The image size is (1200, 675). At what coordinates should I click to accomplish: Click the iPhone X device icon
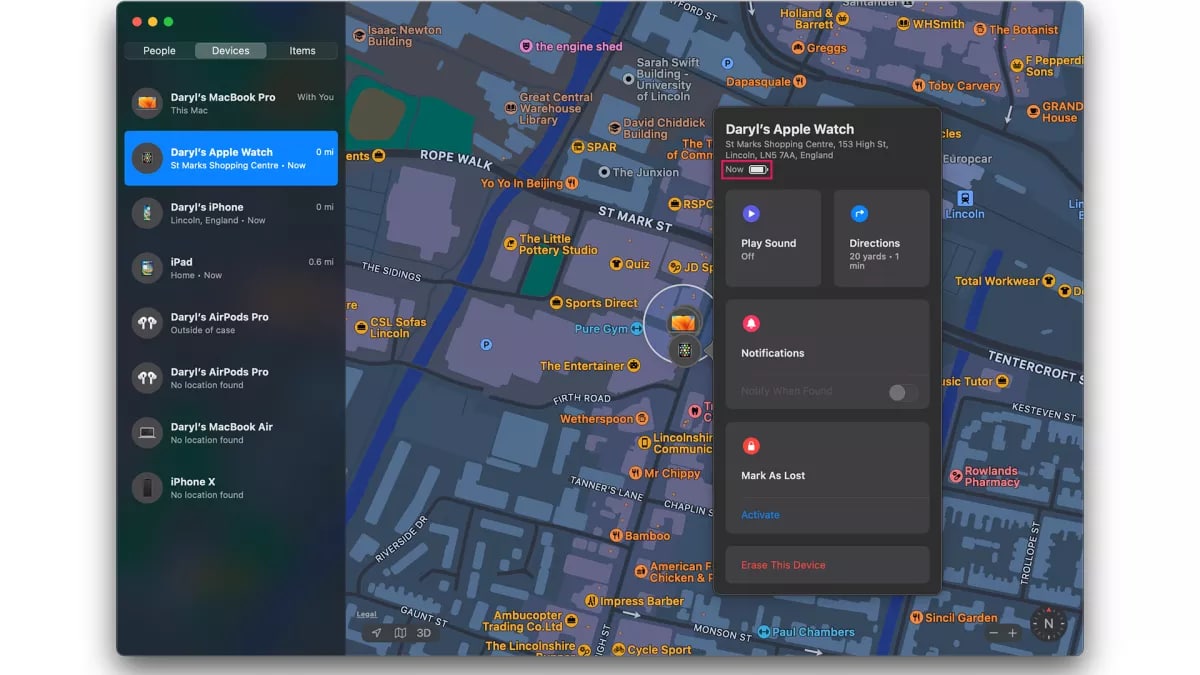147,488
